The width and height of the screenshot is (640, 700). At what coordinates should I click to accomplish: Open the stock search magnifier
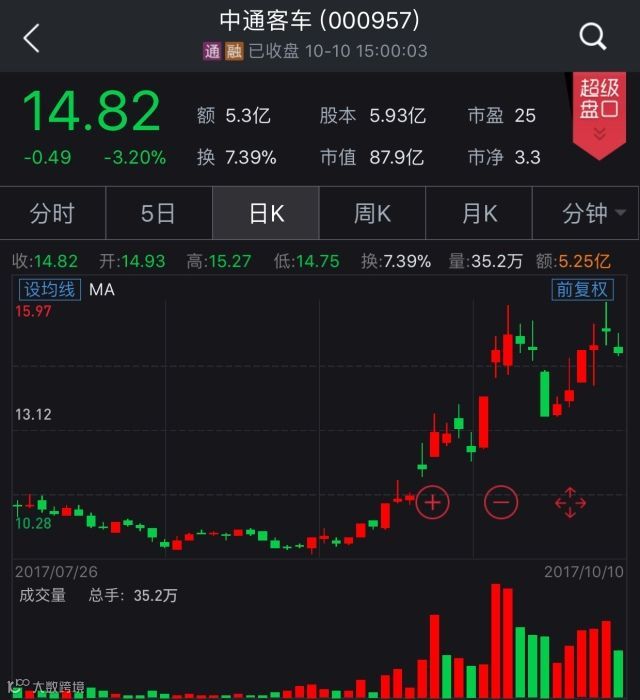(593, 37)
